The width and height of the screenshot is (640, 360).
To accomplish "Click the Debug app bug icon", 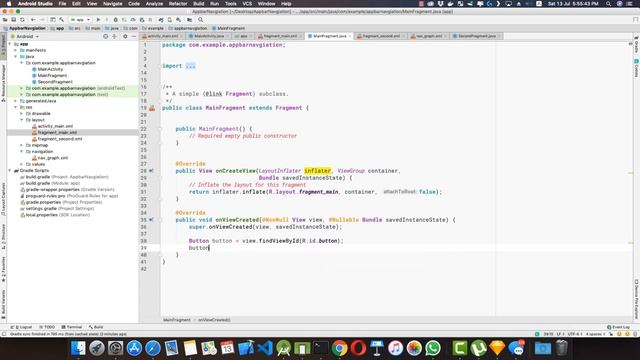I will point(116,20).
